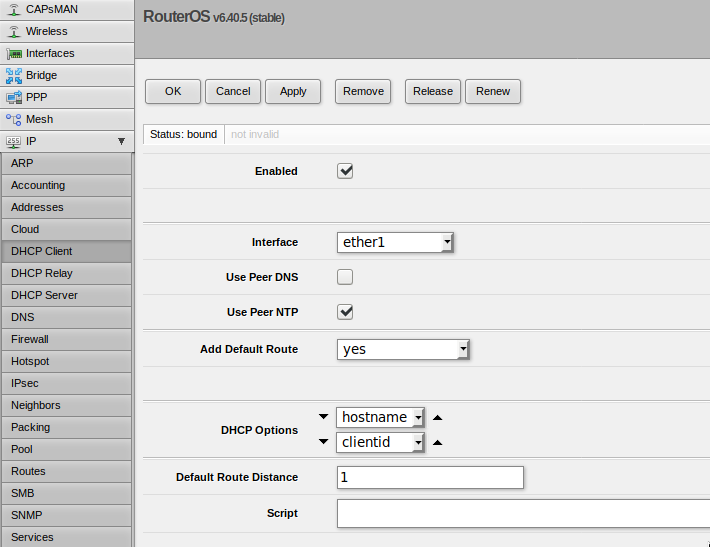
Task: Open the clientid DHCP option dropdown
Action: pos(380,442)
